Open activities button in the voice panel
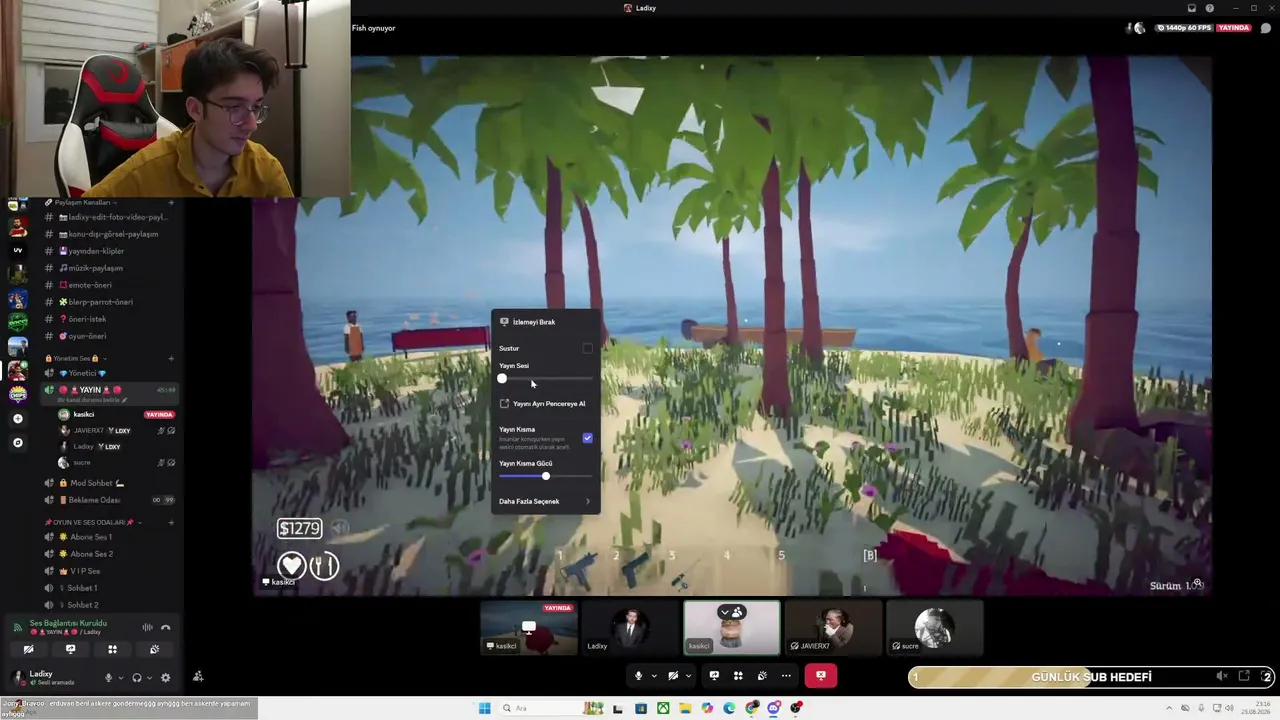This screenshot has width=1280, height=720. pyautogui.click(x=112, y=649)
